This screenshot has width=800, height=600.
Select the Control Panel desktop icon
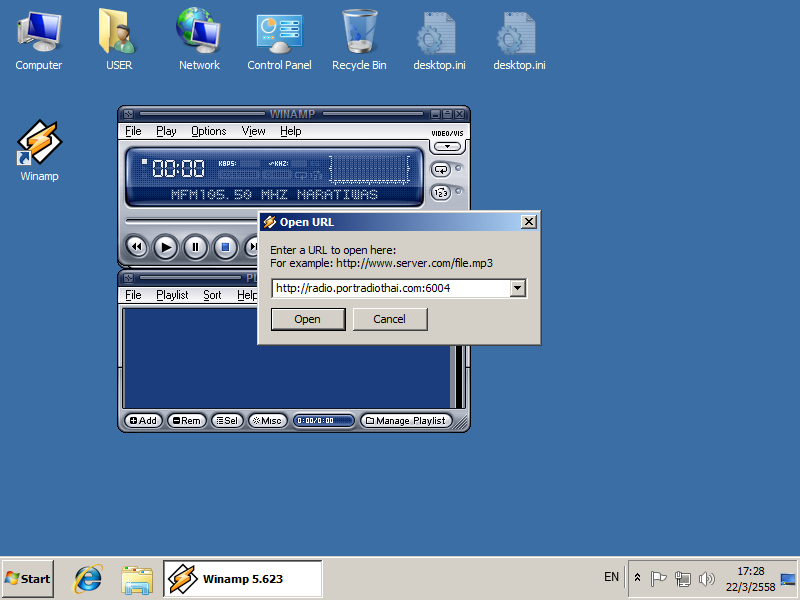279,42
